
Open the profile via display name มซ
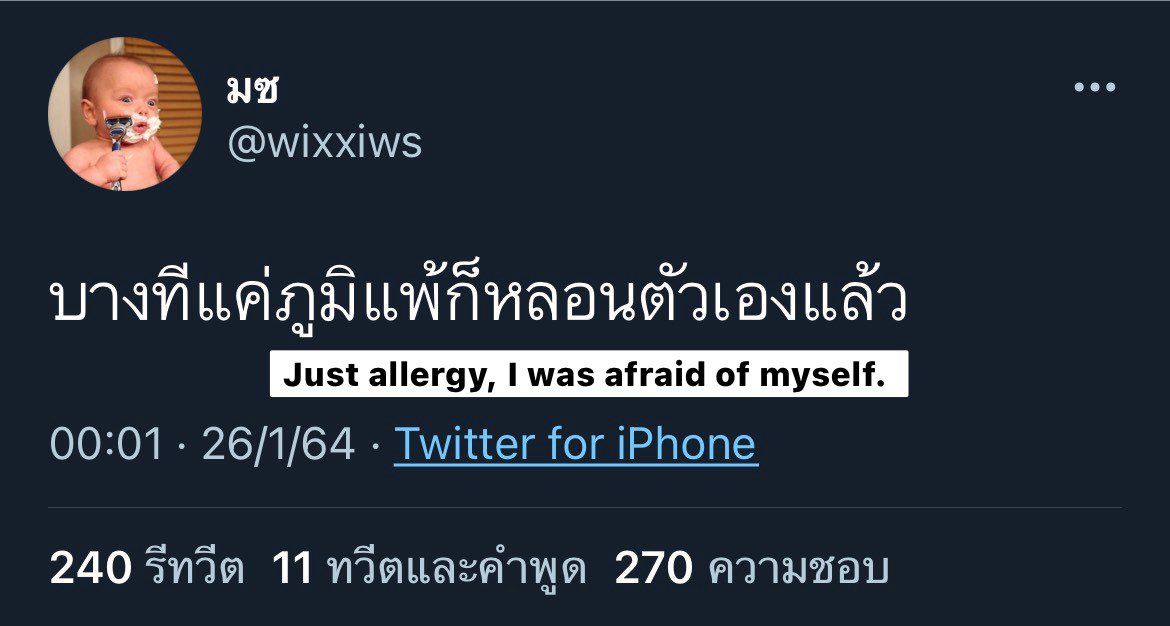point(251,90)
